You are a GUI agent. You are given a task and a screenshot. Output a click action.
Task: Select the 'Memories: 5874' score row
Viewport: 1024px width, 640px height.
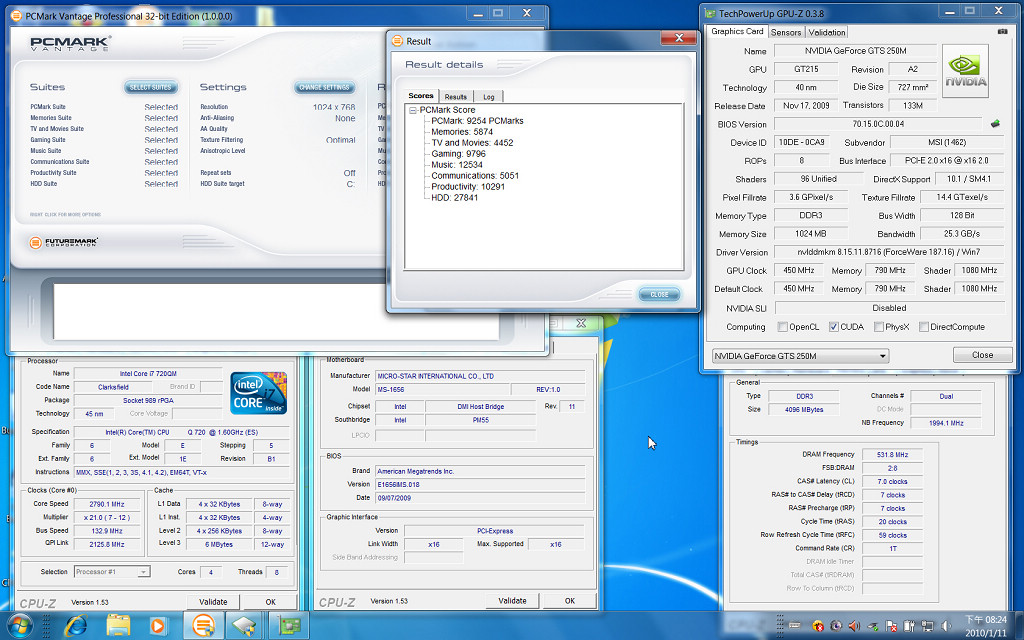click(462, 132)
